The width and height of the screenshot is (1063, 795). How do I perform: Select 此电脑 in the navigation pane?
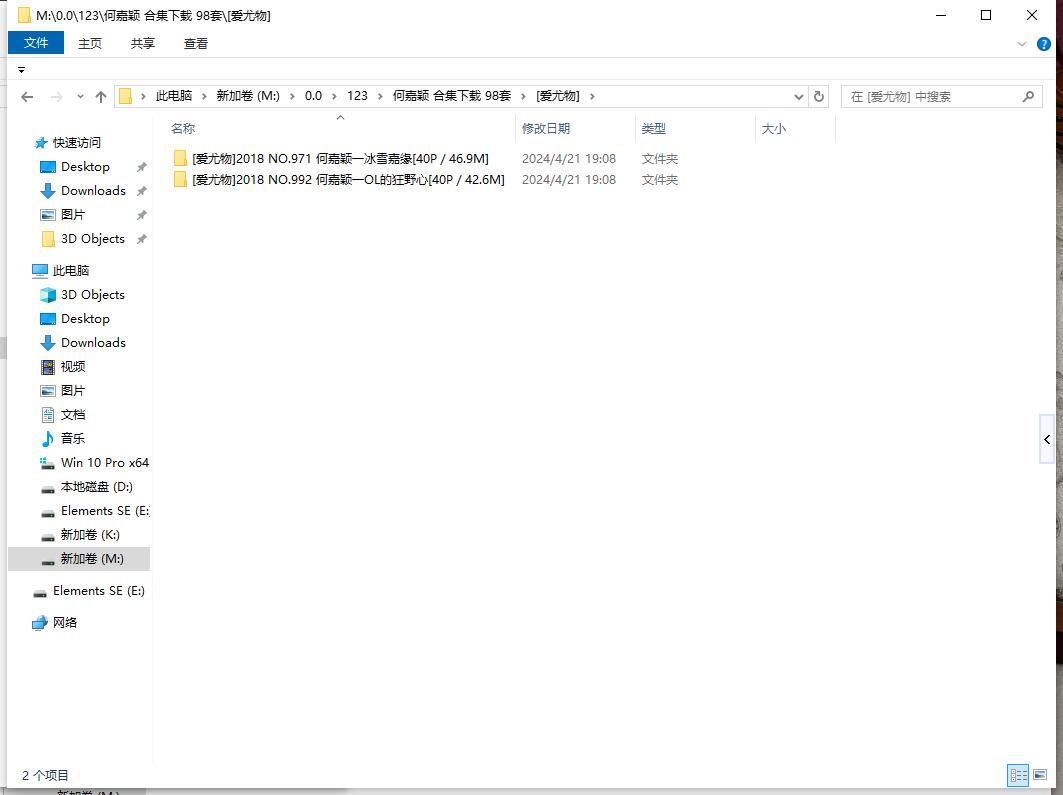point(71,270)
